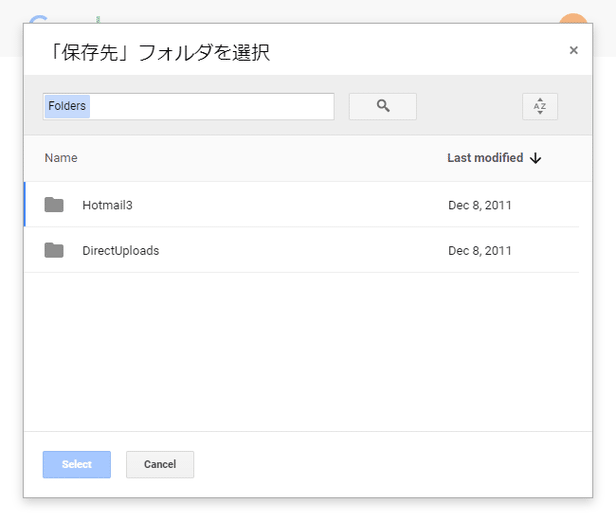The width and height of the screenshot is (616, 521).
Task: Toggle the Last modified sort arrow
Action: (x=535, y=158)
